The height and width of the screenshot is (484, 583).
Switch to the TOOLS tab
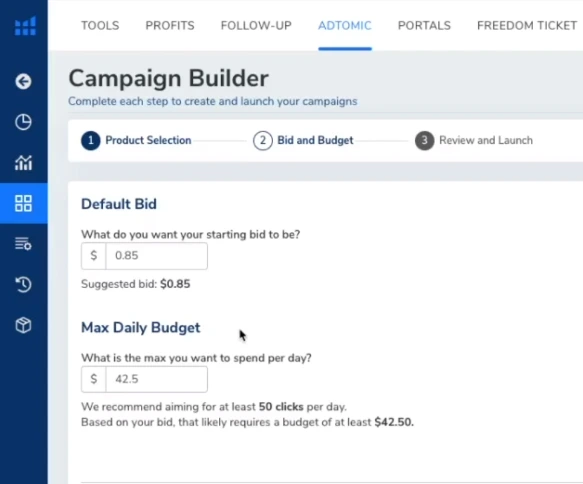[100, 26]
